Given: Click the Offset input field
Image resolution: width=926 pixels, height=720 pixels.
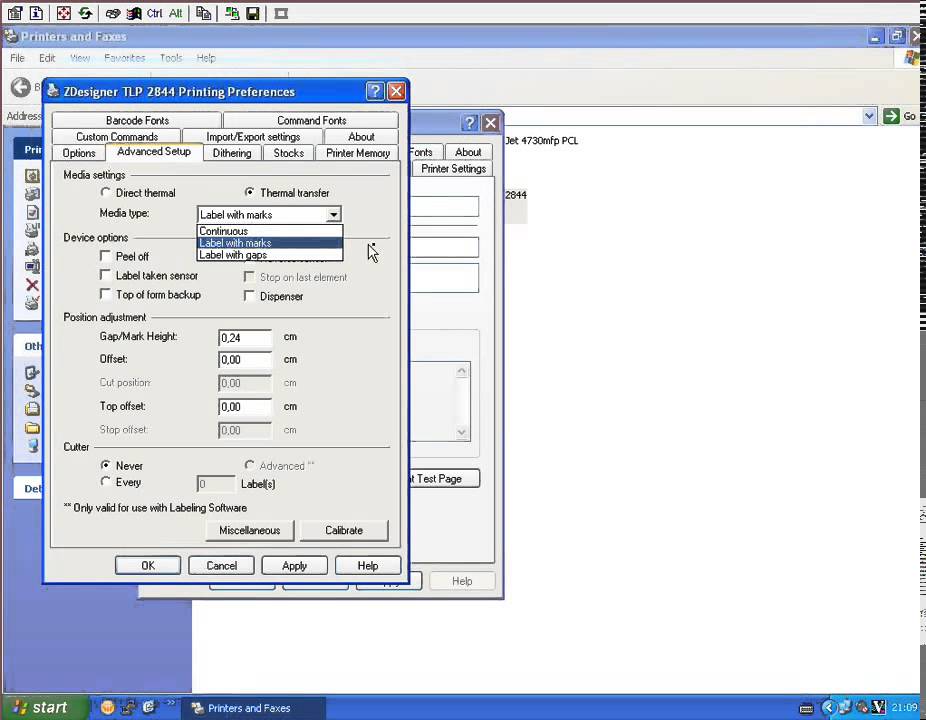Looking at the screenshot, I should click(245, 359).
